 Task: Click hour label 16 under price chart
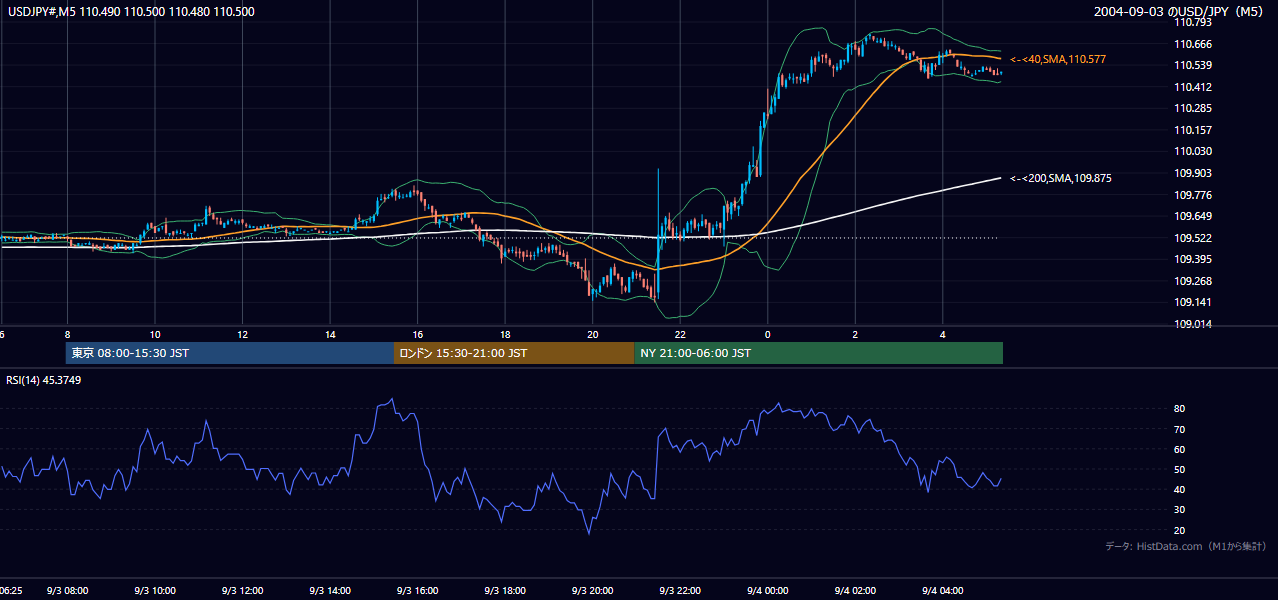(418, 335)
